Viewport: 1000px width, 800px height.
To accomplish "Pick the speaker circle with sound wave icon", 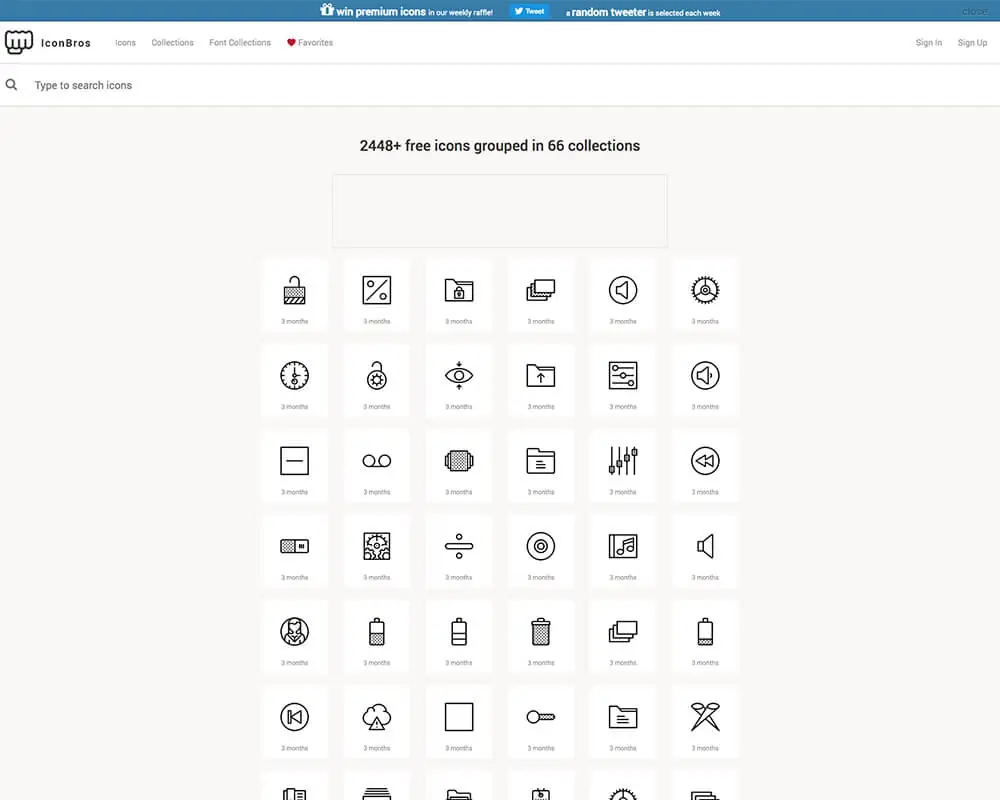I will (705, 375).
